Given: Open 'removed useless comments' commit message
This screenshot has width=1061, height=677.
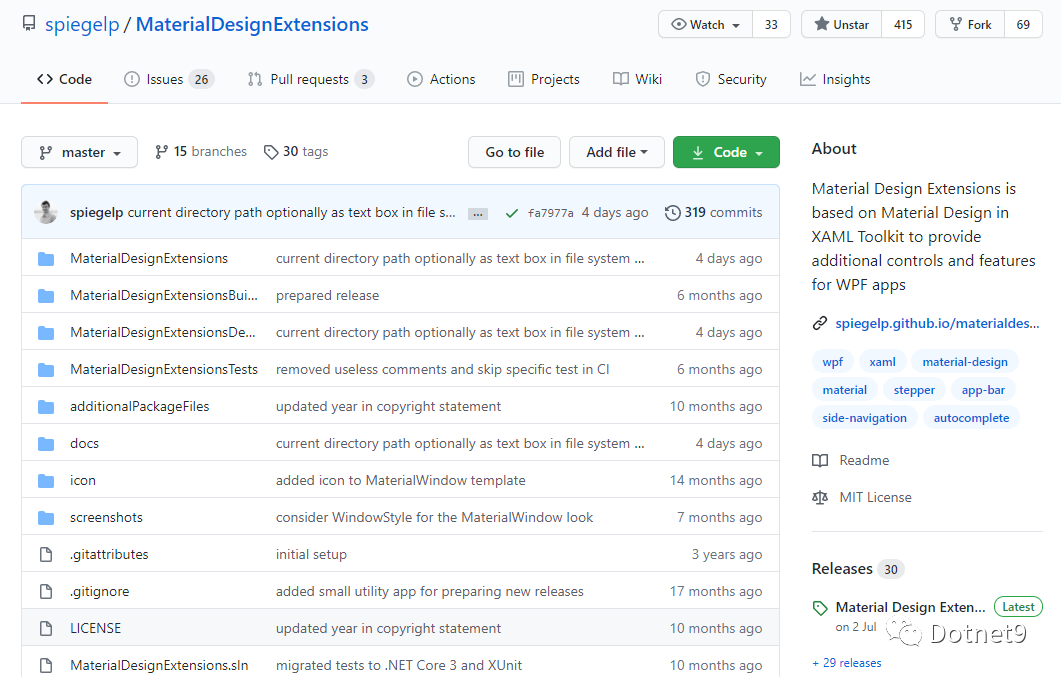Looking at the screenshot, I should click(443, 369).
